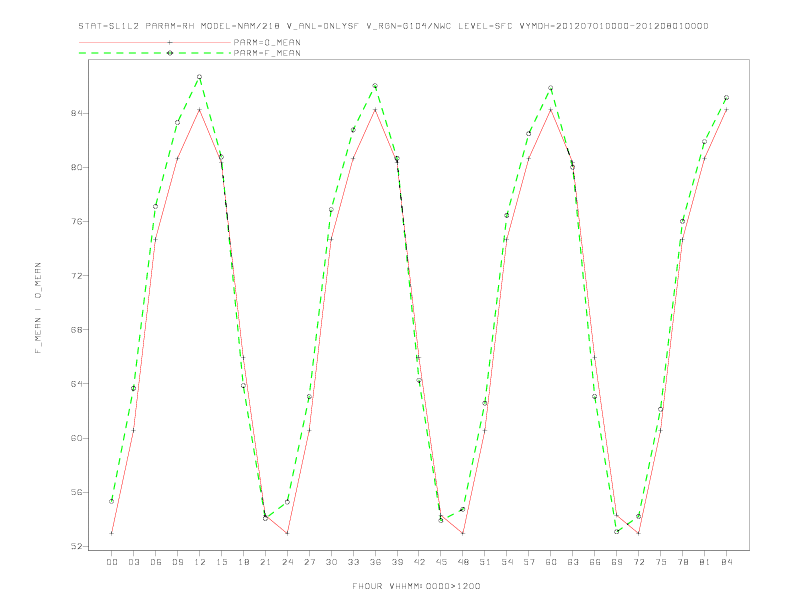Click LEVEL=SFC in the chart title
This screenshot has width=792, height=612.
[x=485, y=26]
